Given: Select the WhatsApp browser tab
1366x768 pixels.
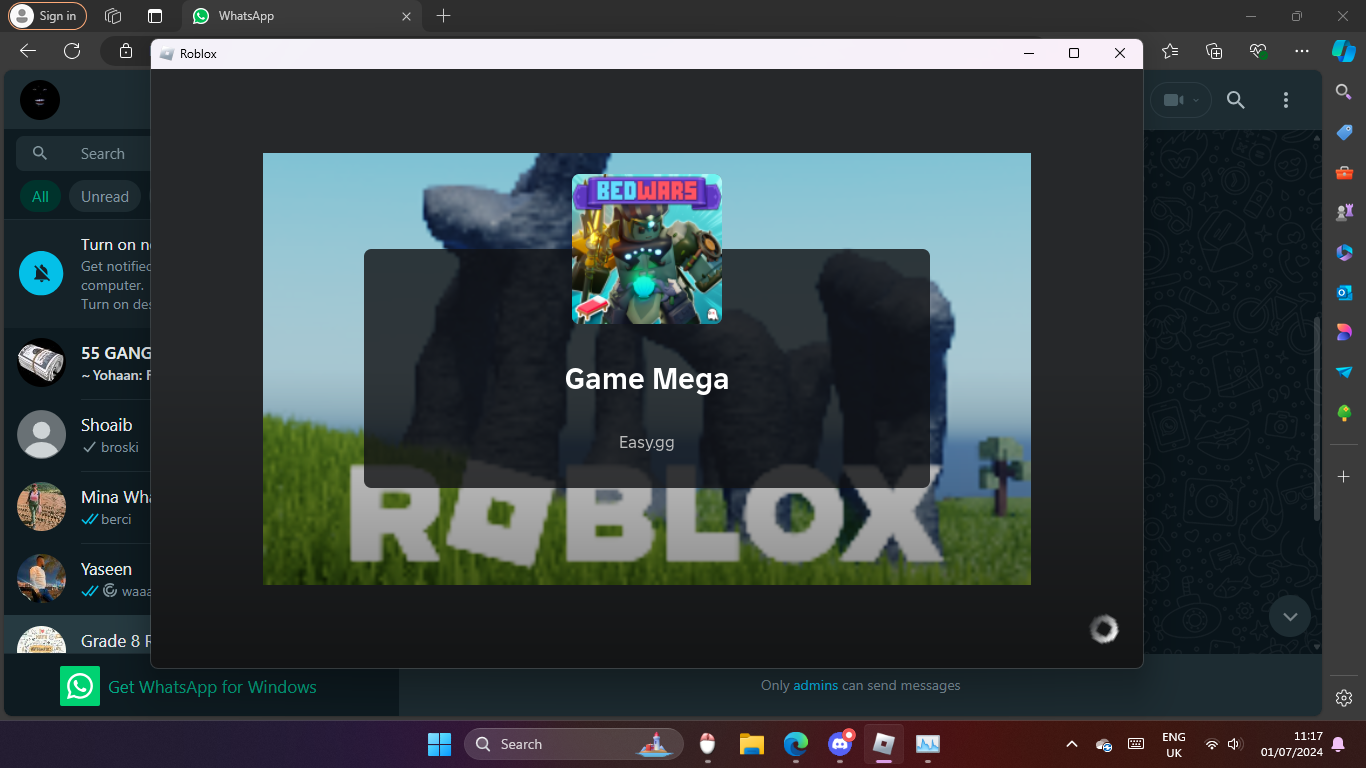Looking at the screenshot, I should 302,16.
